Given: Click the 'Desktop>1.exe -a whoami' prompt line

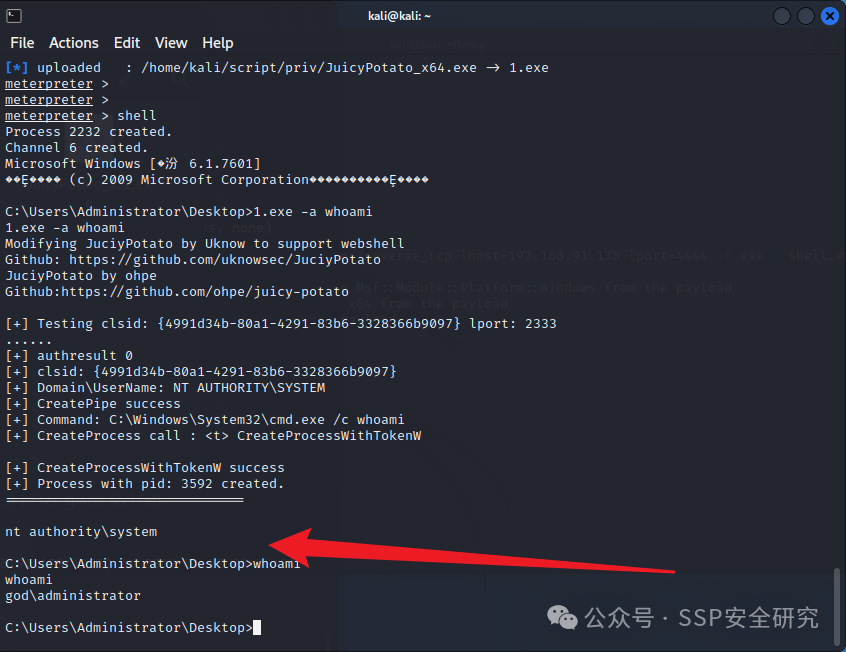Looking at the screenshot, I should (x=189, y=212).
